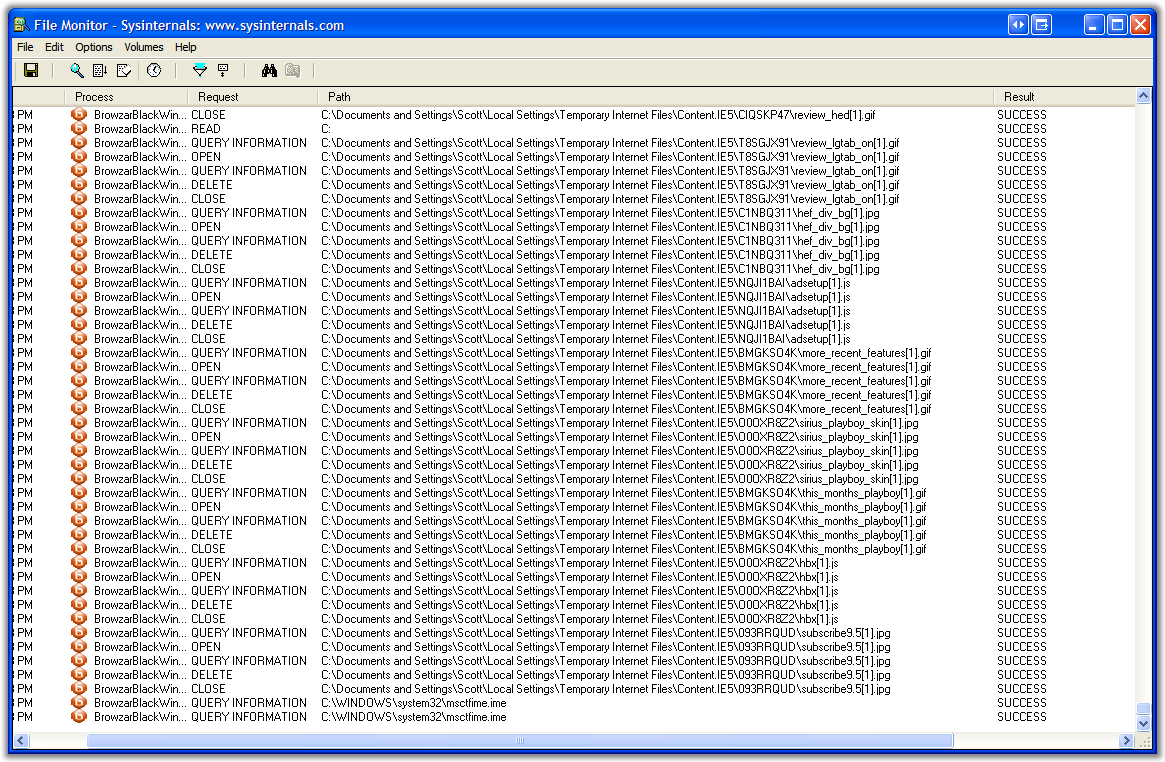The image size is (1165, 762).
Task: Click the vertical scrollbar thumb near bottom
Action: point(1143,709)
